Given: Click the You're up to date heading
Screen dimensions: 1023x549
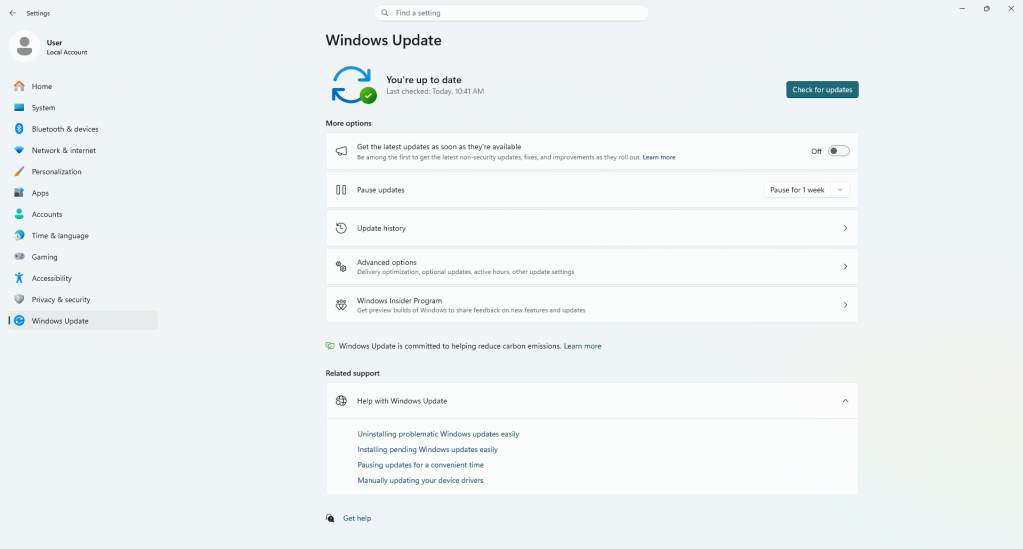Looking at the screenshot, I should click(x=423, y=80).
